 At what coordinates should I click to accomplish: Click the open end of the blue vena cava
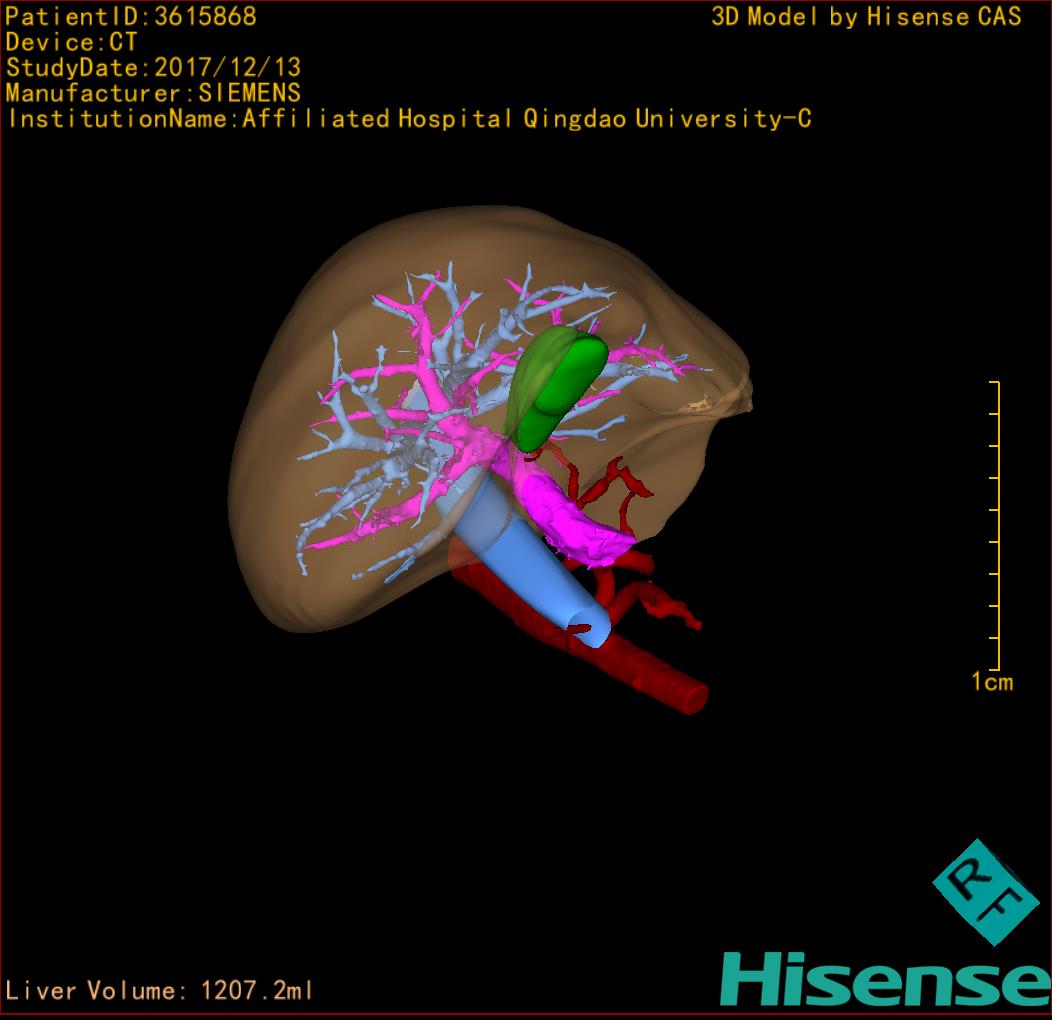pyautogui.click(x=588, y=627)
